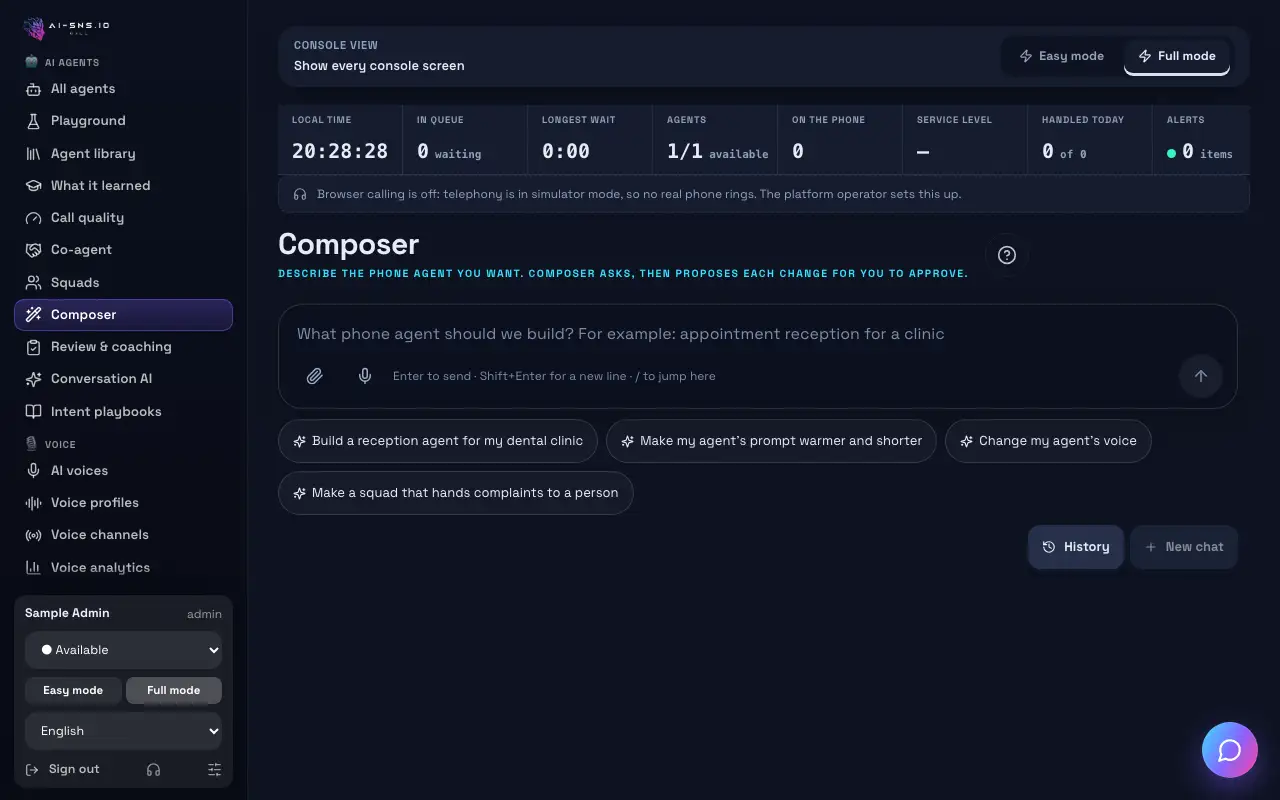Open the Available status dropdown
The image size is (1280, 800).
(x=123, y=650)
